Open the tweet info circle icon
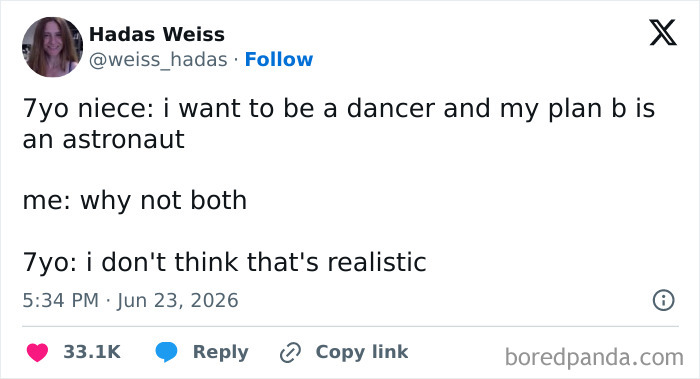This screenshot has height=379, width=700. (x=663, y=300)
